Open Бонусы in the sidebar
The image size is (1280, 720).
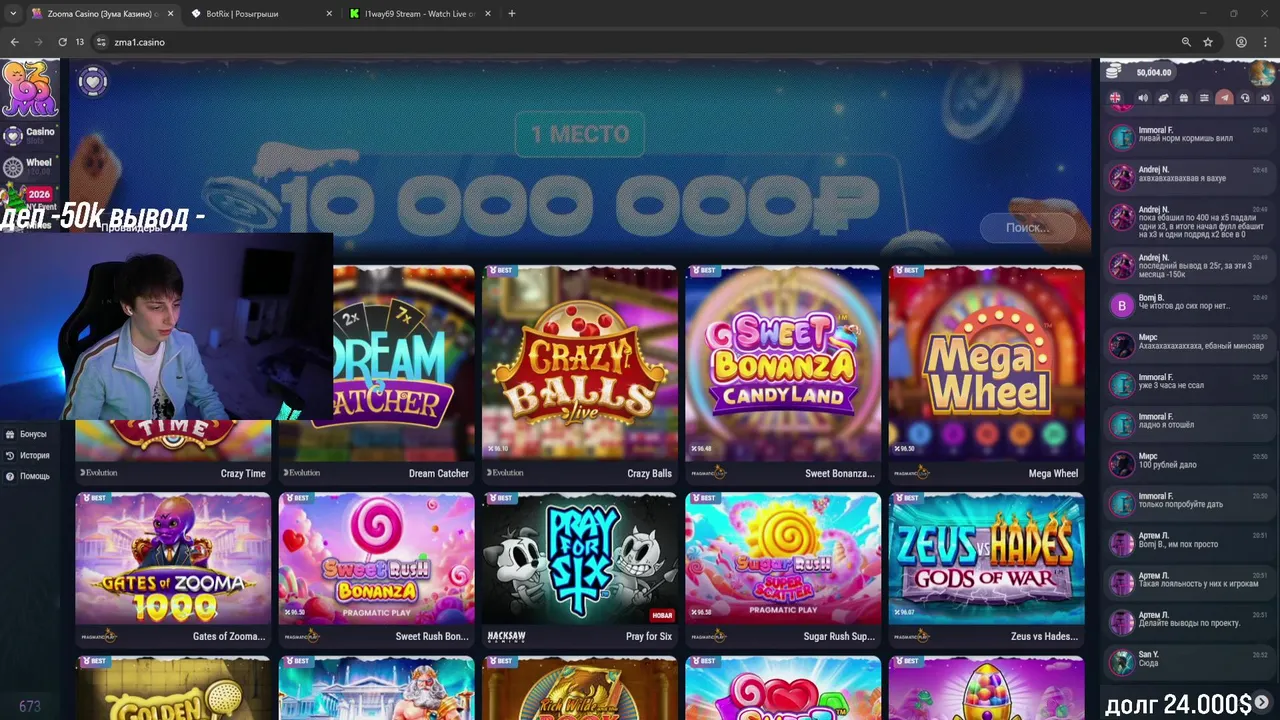27,434
